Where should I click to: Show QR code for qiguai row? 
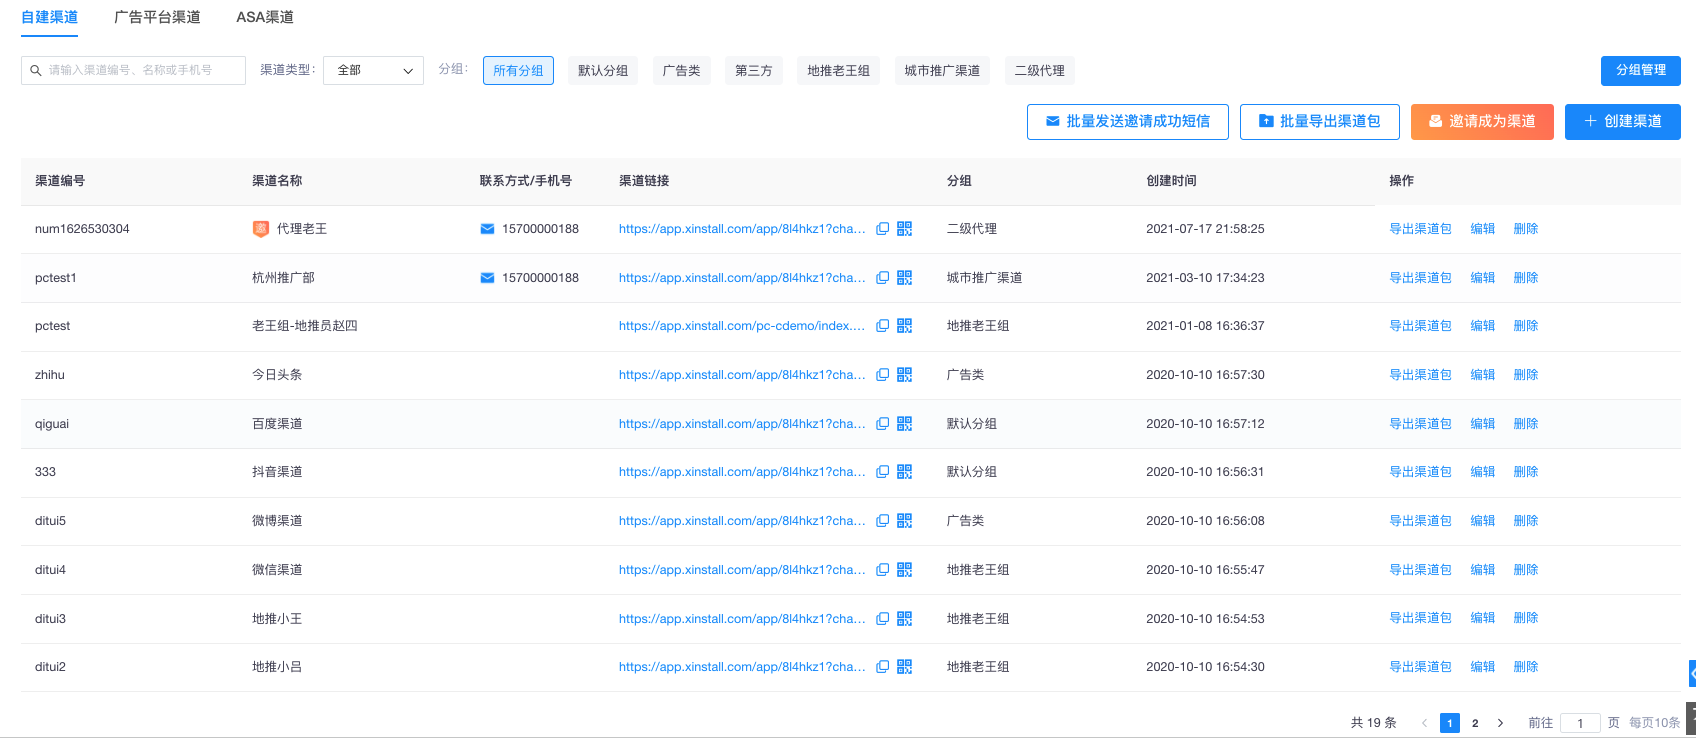(905, 424)
